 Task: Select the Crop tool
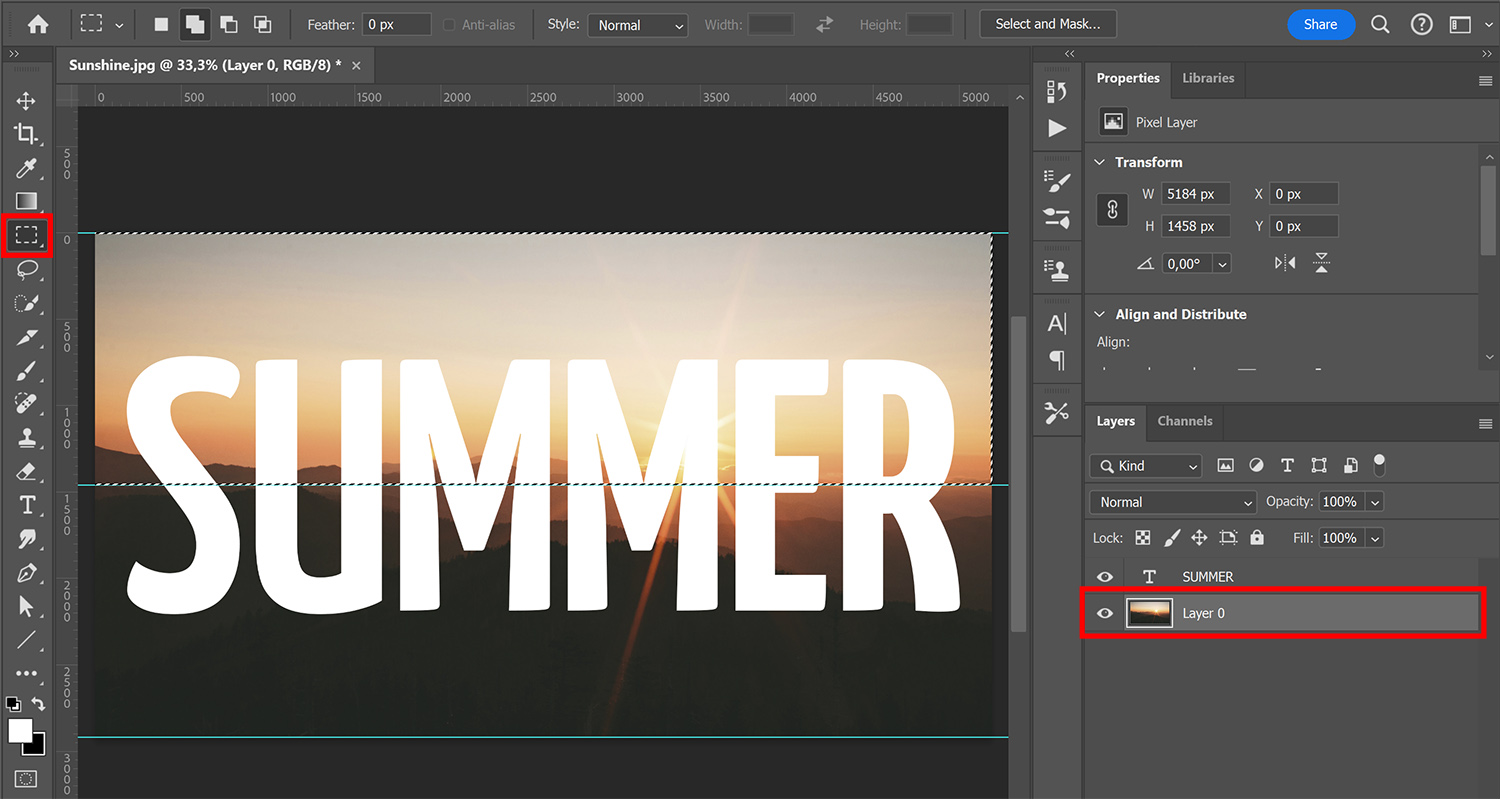(x=25, y=134)
